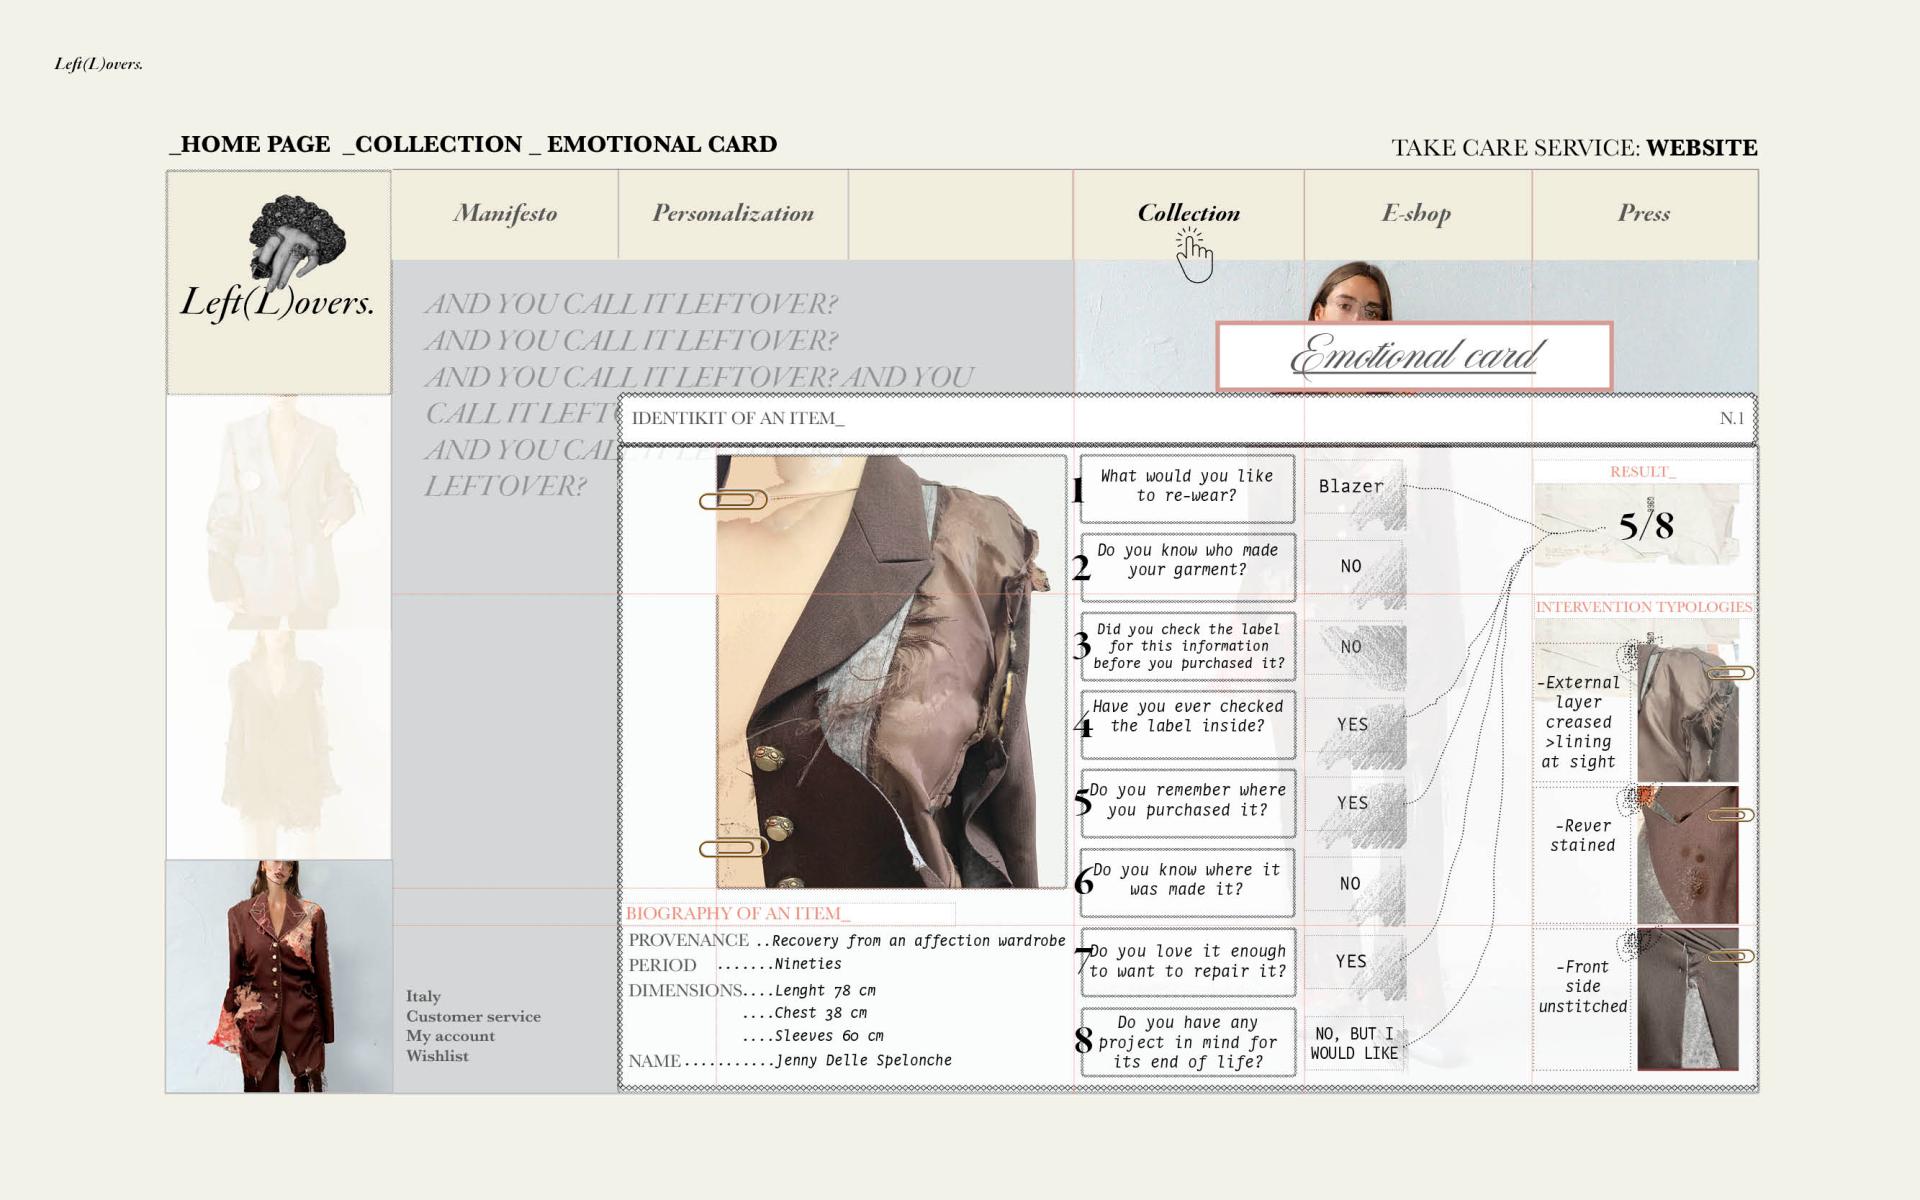Click paperclip on stained rever thumbnail
The image size is (1920, 1200).
[x=1731, y=816]
